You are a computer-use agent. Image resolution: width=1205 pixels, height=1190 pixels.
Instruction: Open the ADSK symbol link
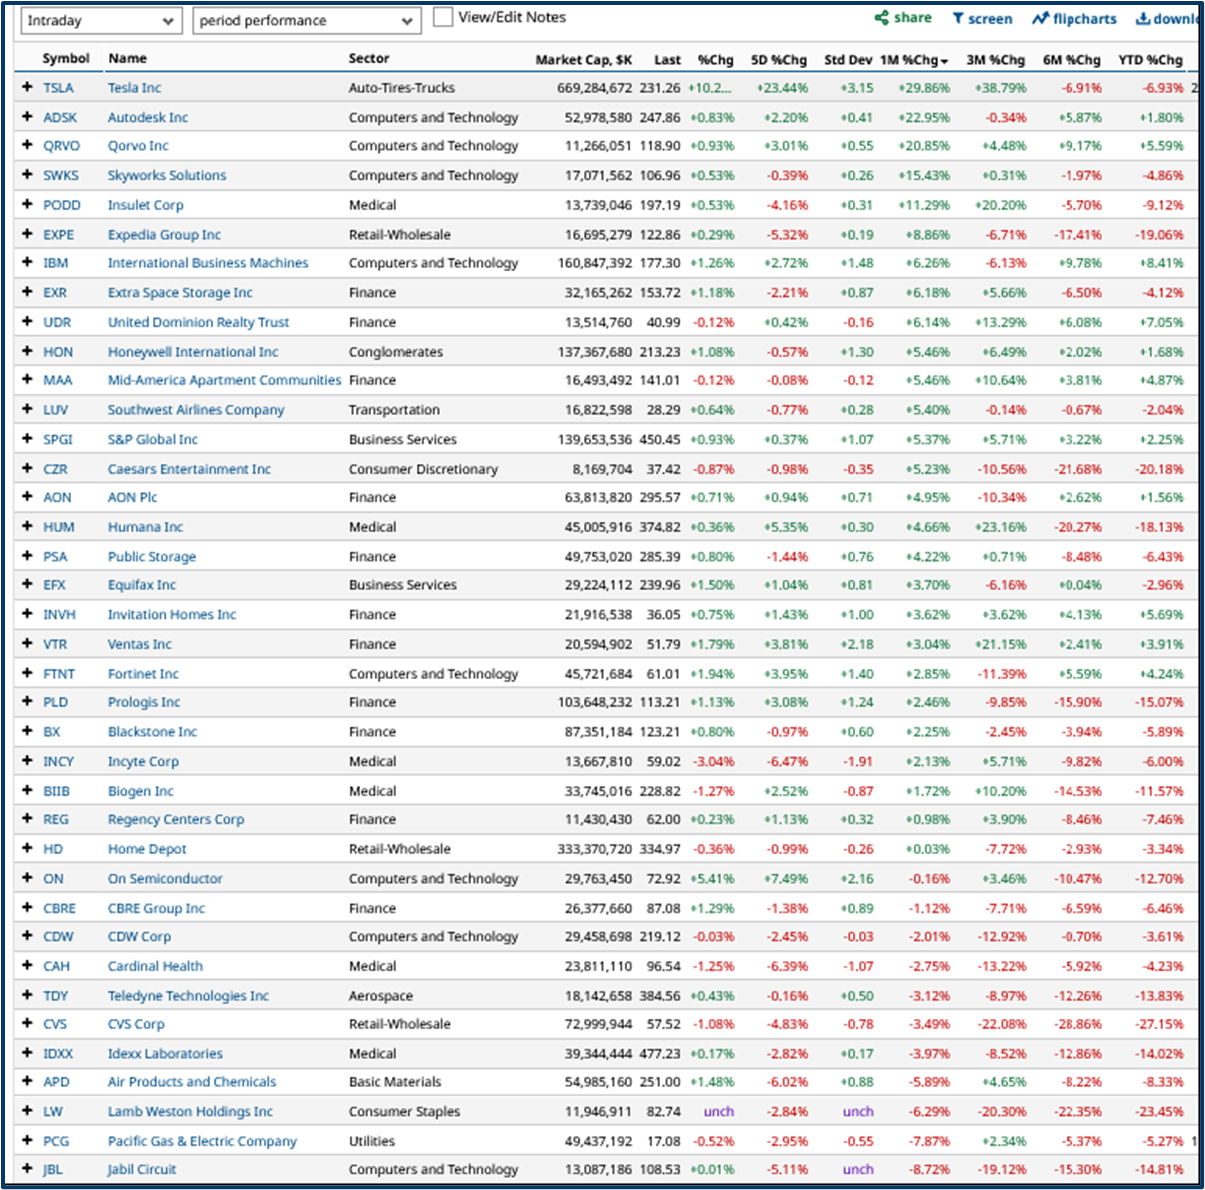click(x=60, y=117)
